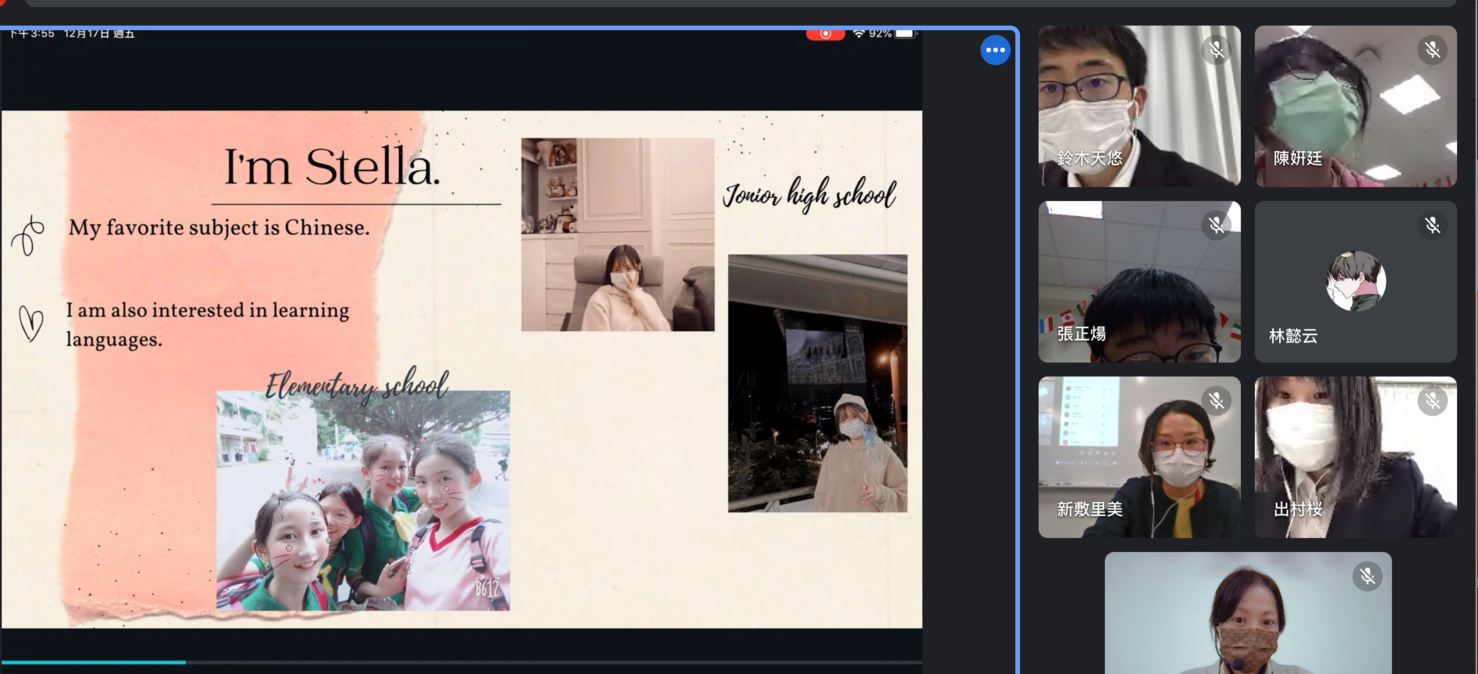Click the "I'm Stella." slide title
This screenshot has width=1478, height=674.
click(x=331, y=167)
